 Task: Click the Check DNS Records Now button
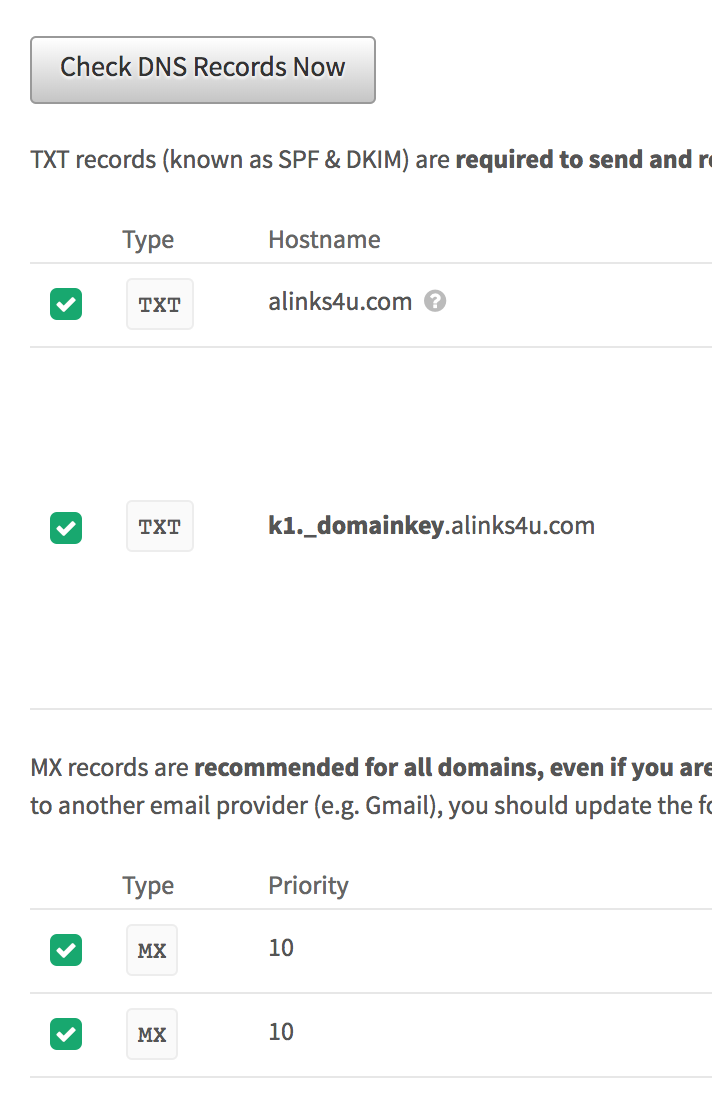point(203,69)
